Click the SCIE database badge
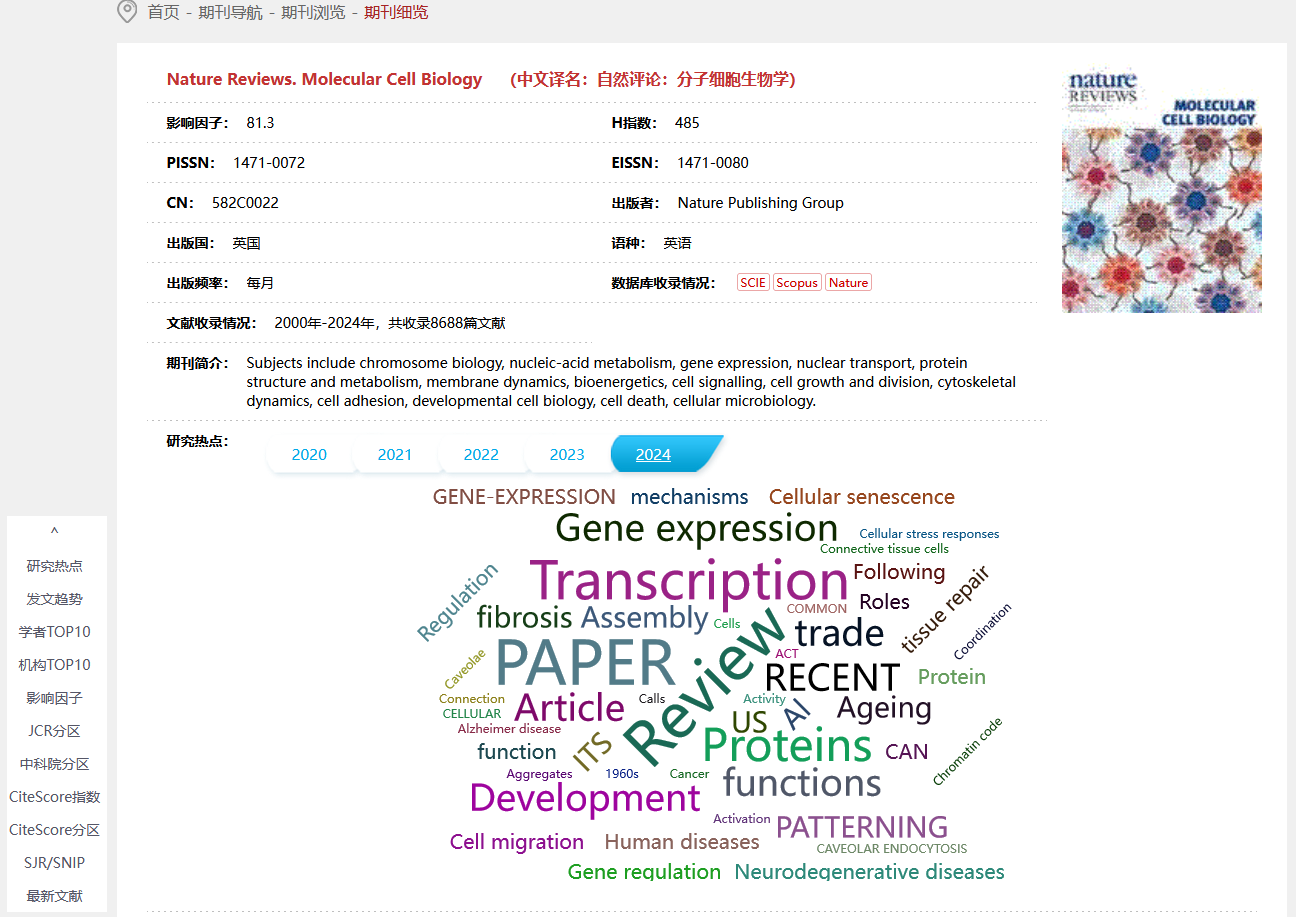Image resolution: width=1296 pixels, height=917 pixels. (753, 283)
